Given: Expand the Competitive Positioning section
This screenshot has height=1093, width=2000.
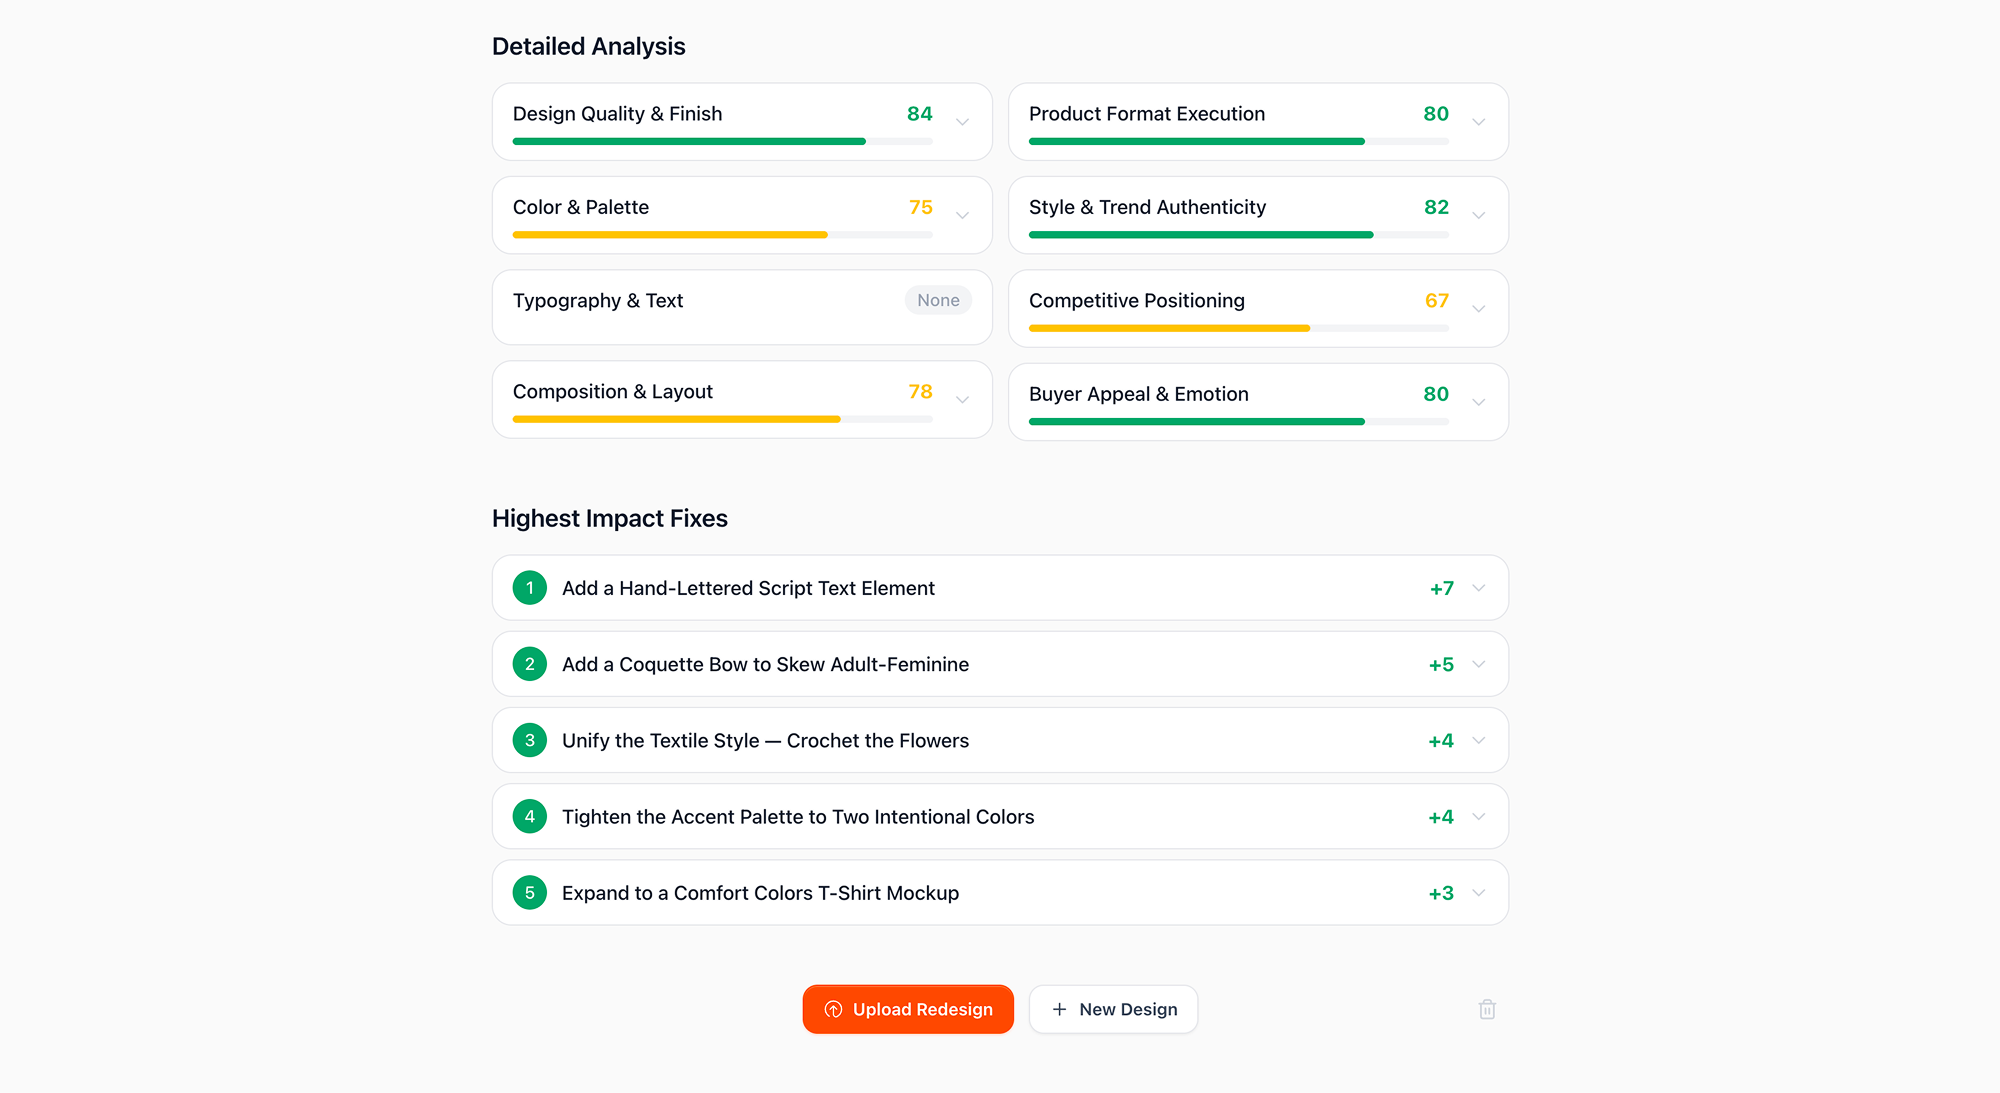Looking at the screenshot, I should click(x=1479, y=308).
